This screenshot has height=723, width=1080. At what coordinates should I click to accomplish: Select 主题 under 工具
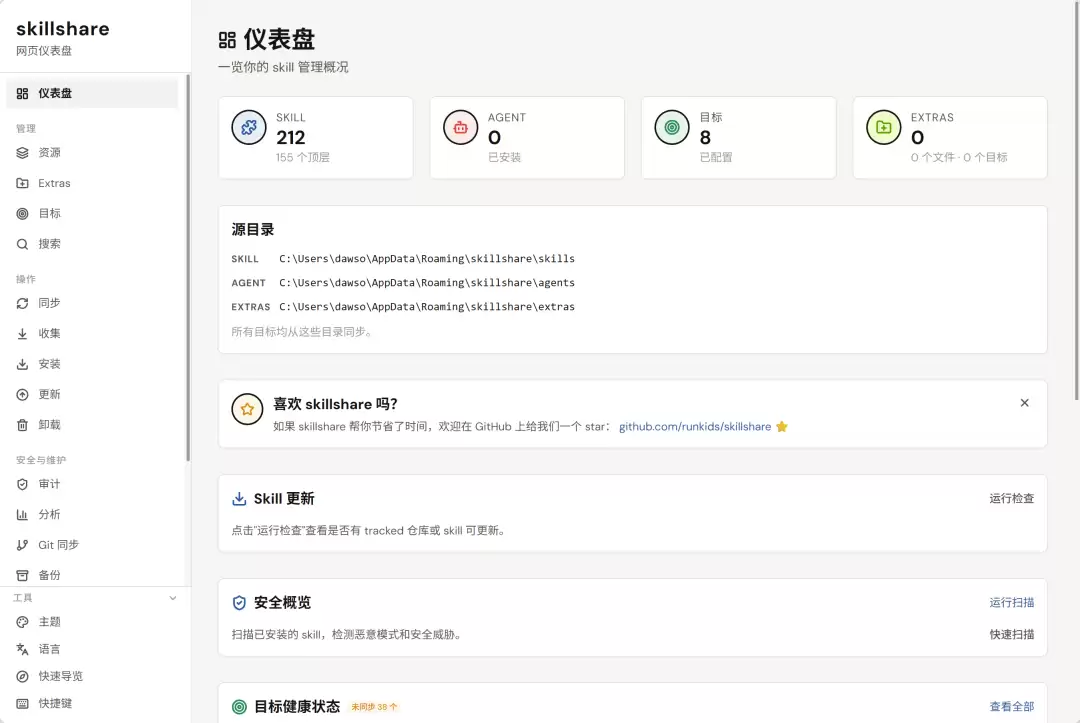click(x=92, y=622)
